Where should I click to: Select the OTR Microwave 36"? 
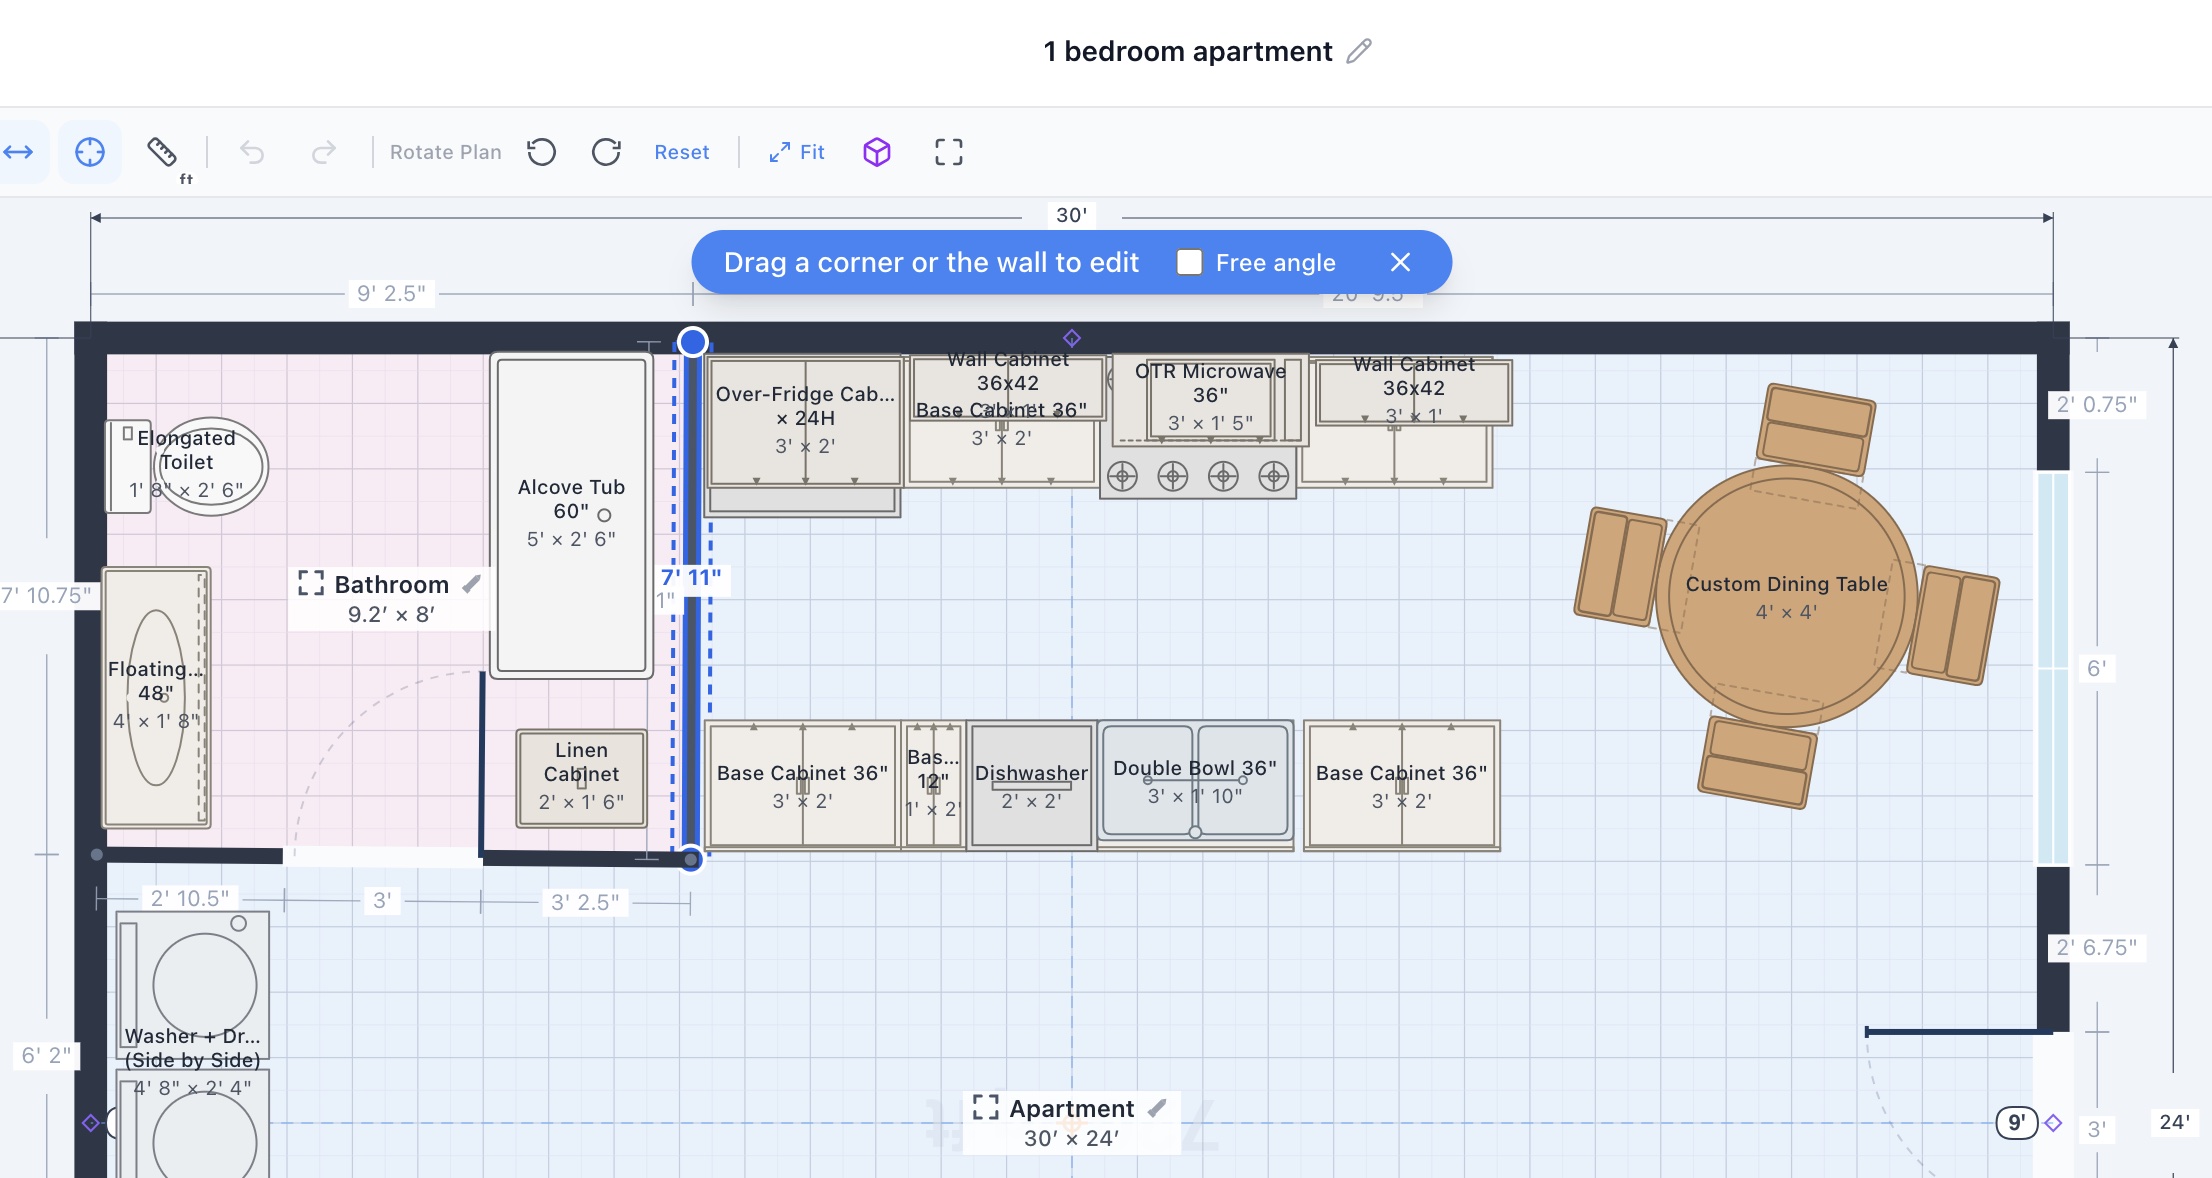tap(1209, 399)
